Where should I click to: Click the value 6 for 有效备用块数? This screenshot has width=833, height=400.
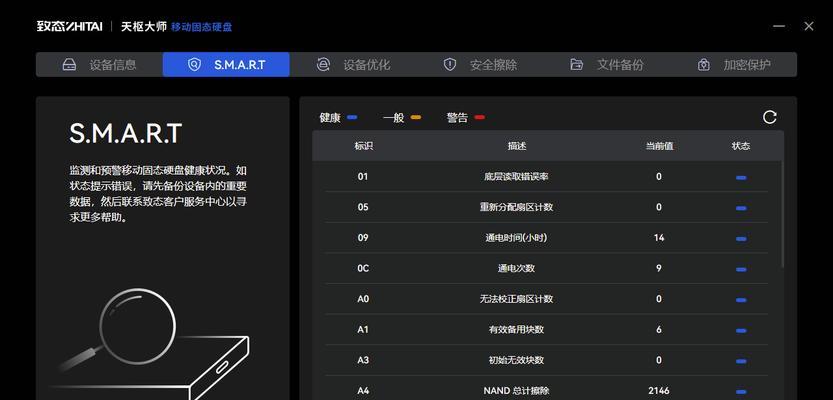[x=659, y=330]
